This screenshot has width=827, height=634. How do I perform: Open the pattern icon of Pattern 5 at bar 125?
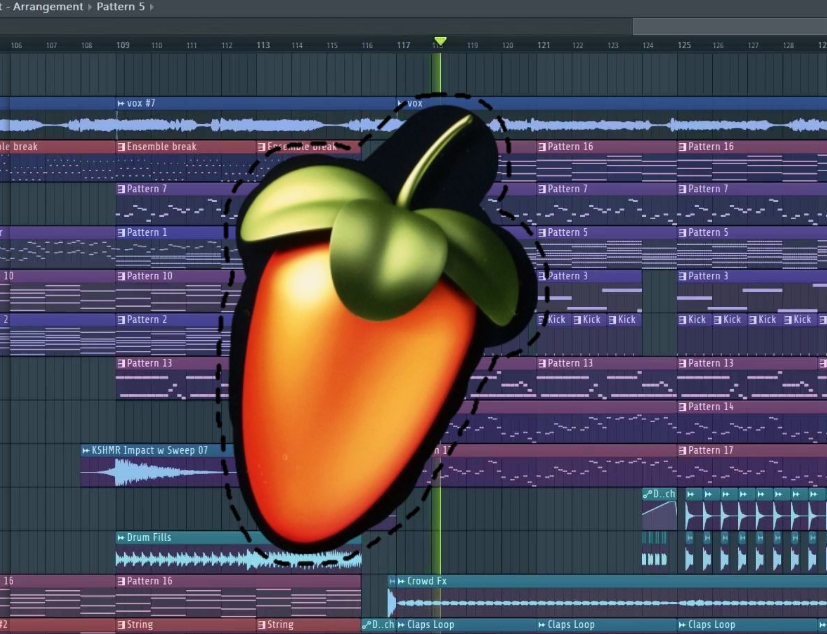click(682, 233)
